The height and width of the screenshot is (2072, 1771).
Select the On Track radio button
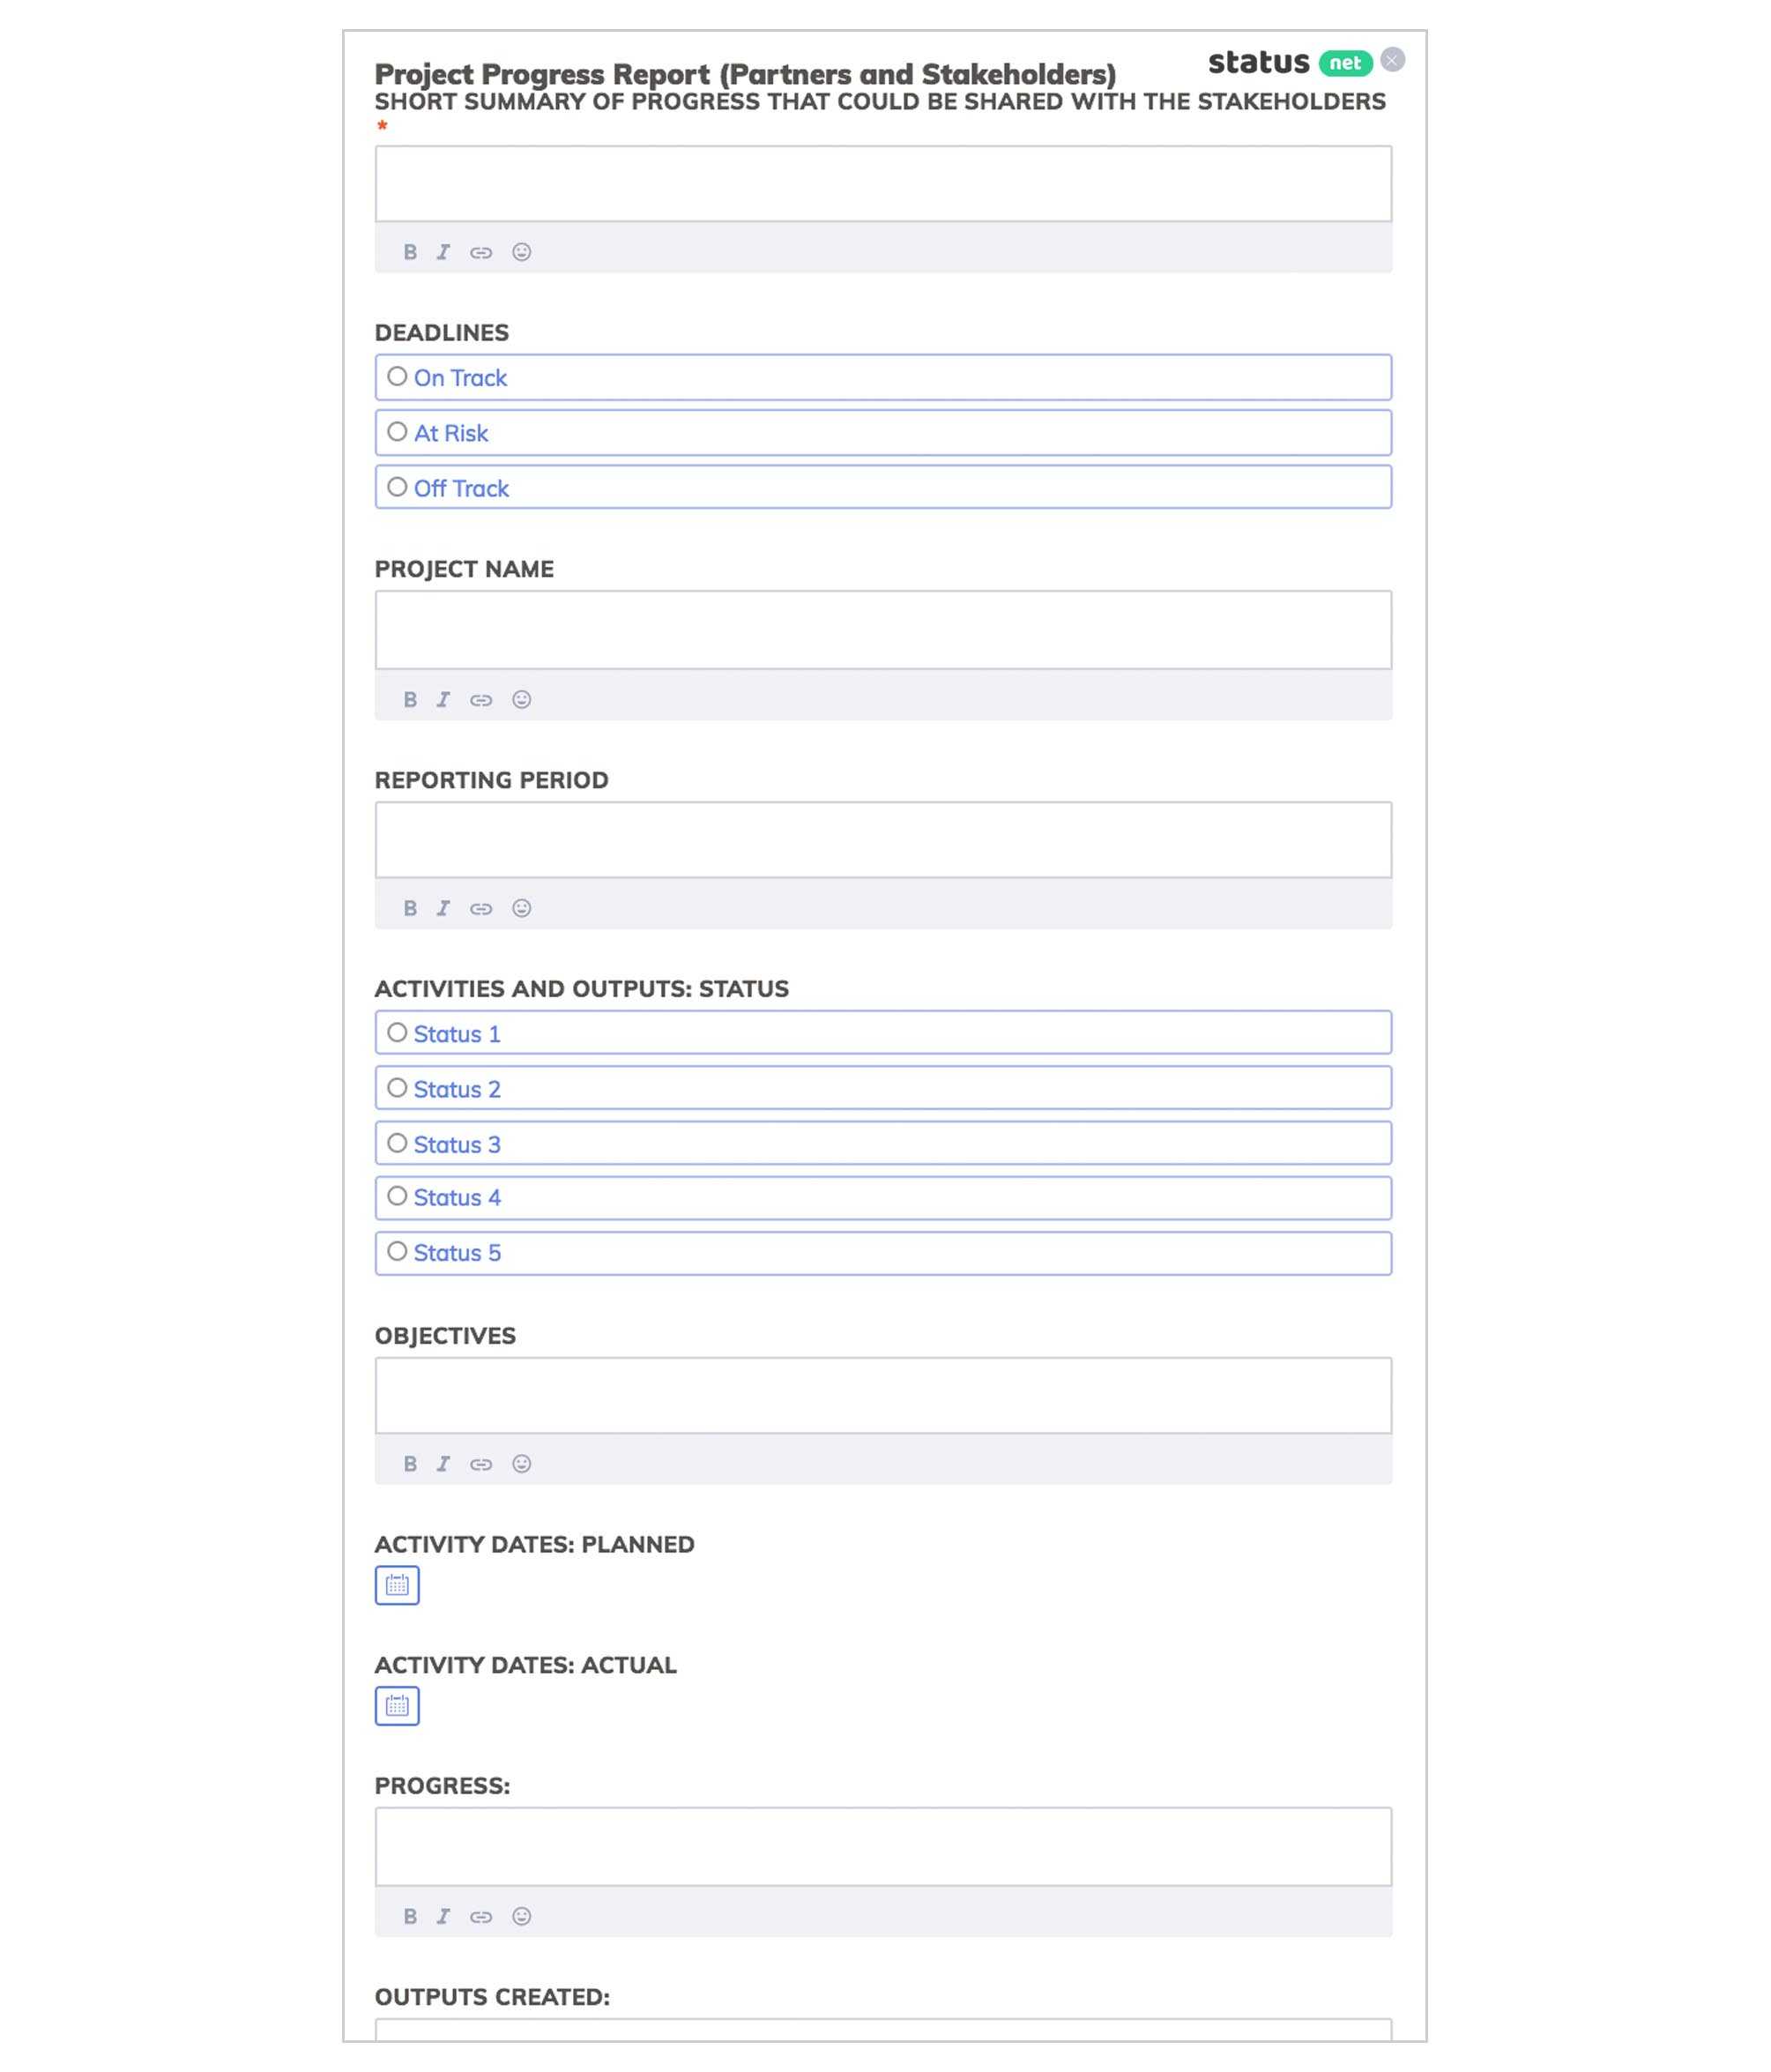[x=397, y=376]
